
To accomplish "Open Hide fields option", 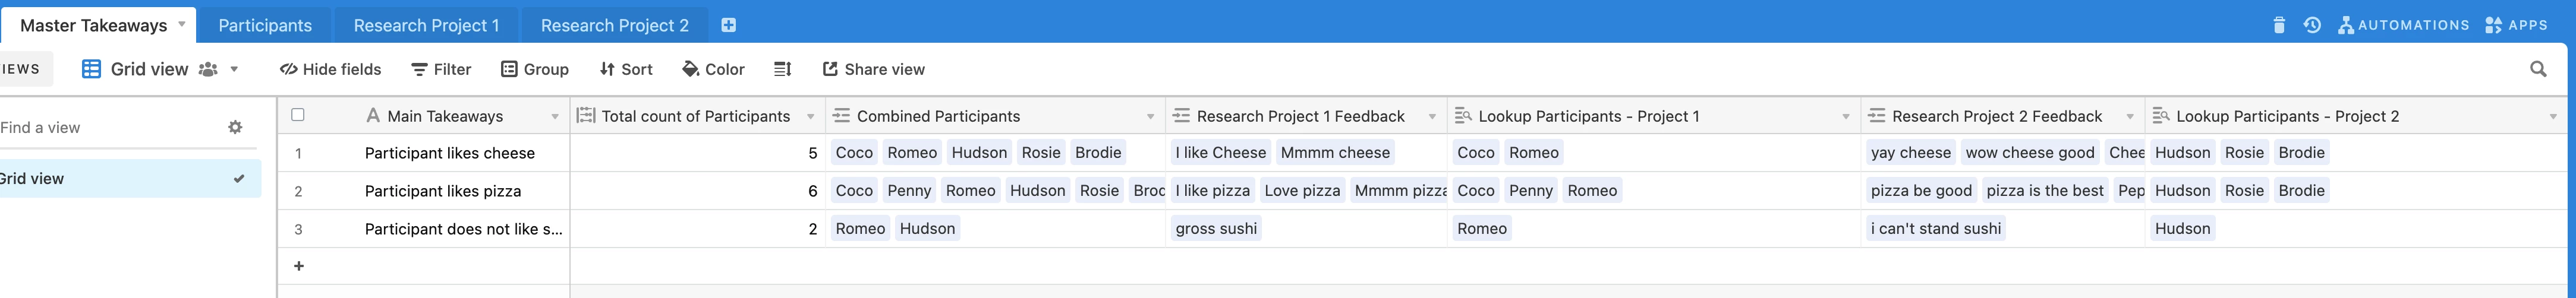I will click(330, 69).
